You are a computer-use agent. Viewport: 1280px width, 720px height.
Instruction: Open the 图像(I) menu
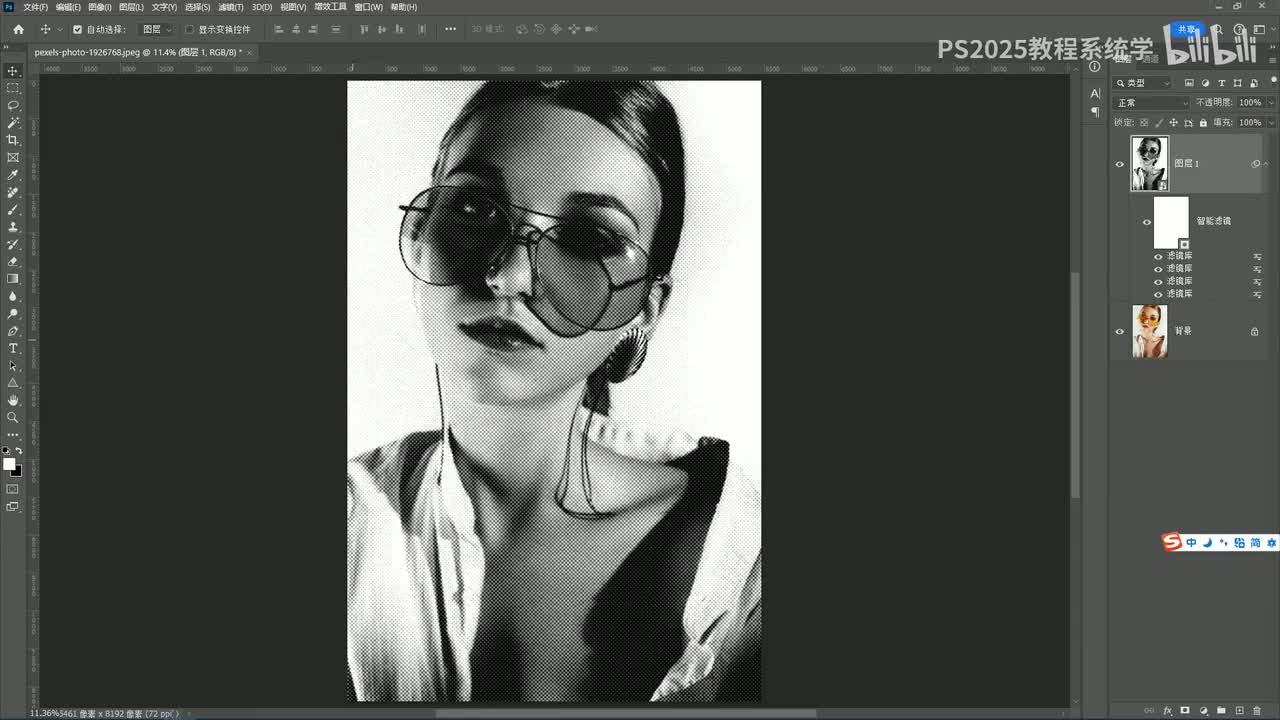pyautogui.click(x=99, y=7)
